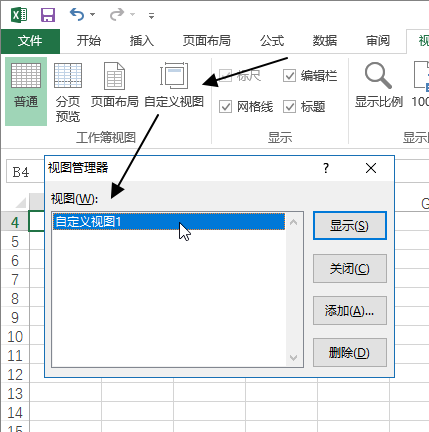The image size is (429, 432).
Task: Open 自定义视图 custom views
Action: pos(174,85)
